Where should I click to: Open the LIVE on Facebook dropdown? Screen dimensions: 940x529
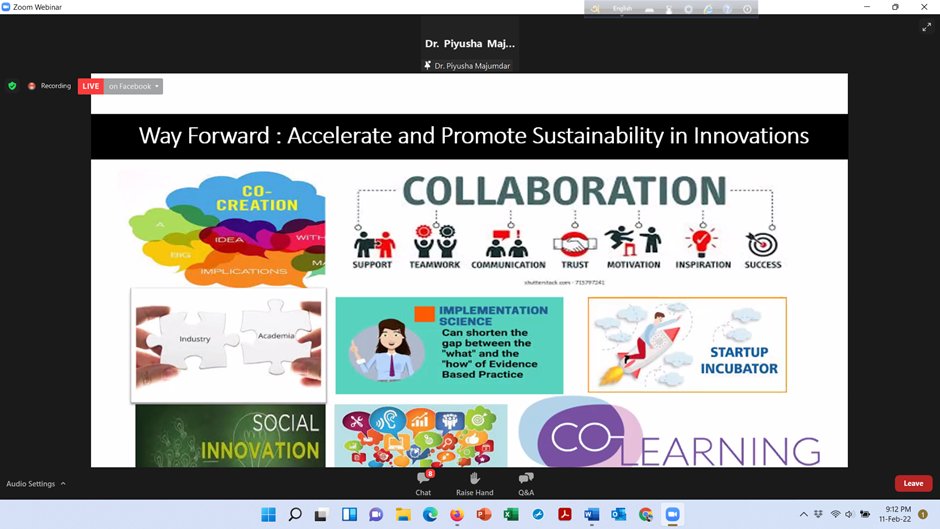134,86
